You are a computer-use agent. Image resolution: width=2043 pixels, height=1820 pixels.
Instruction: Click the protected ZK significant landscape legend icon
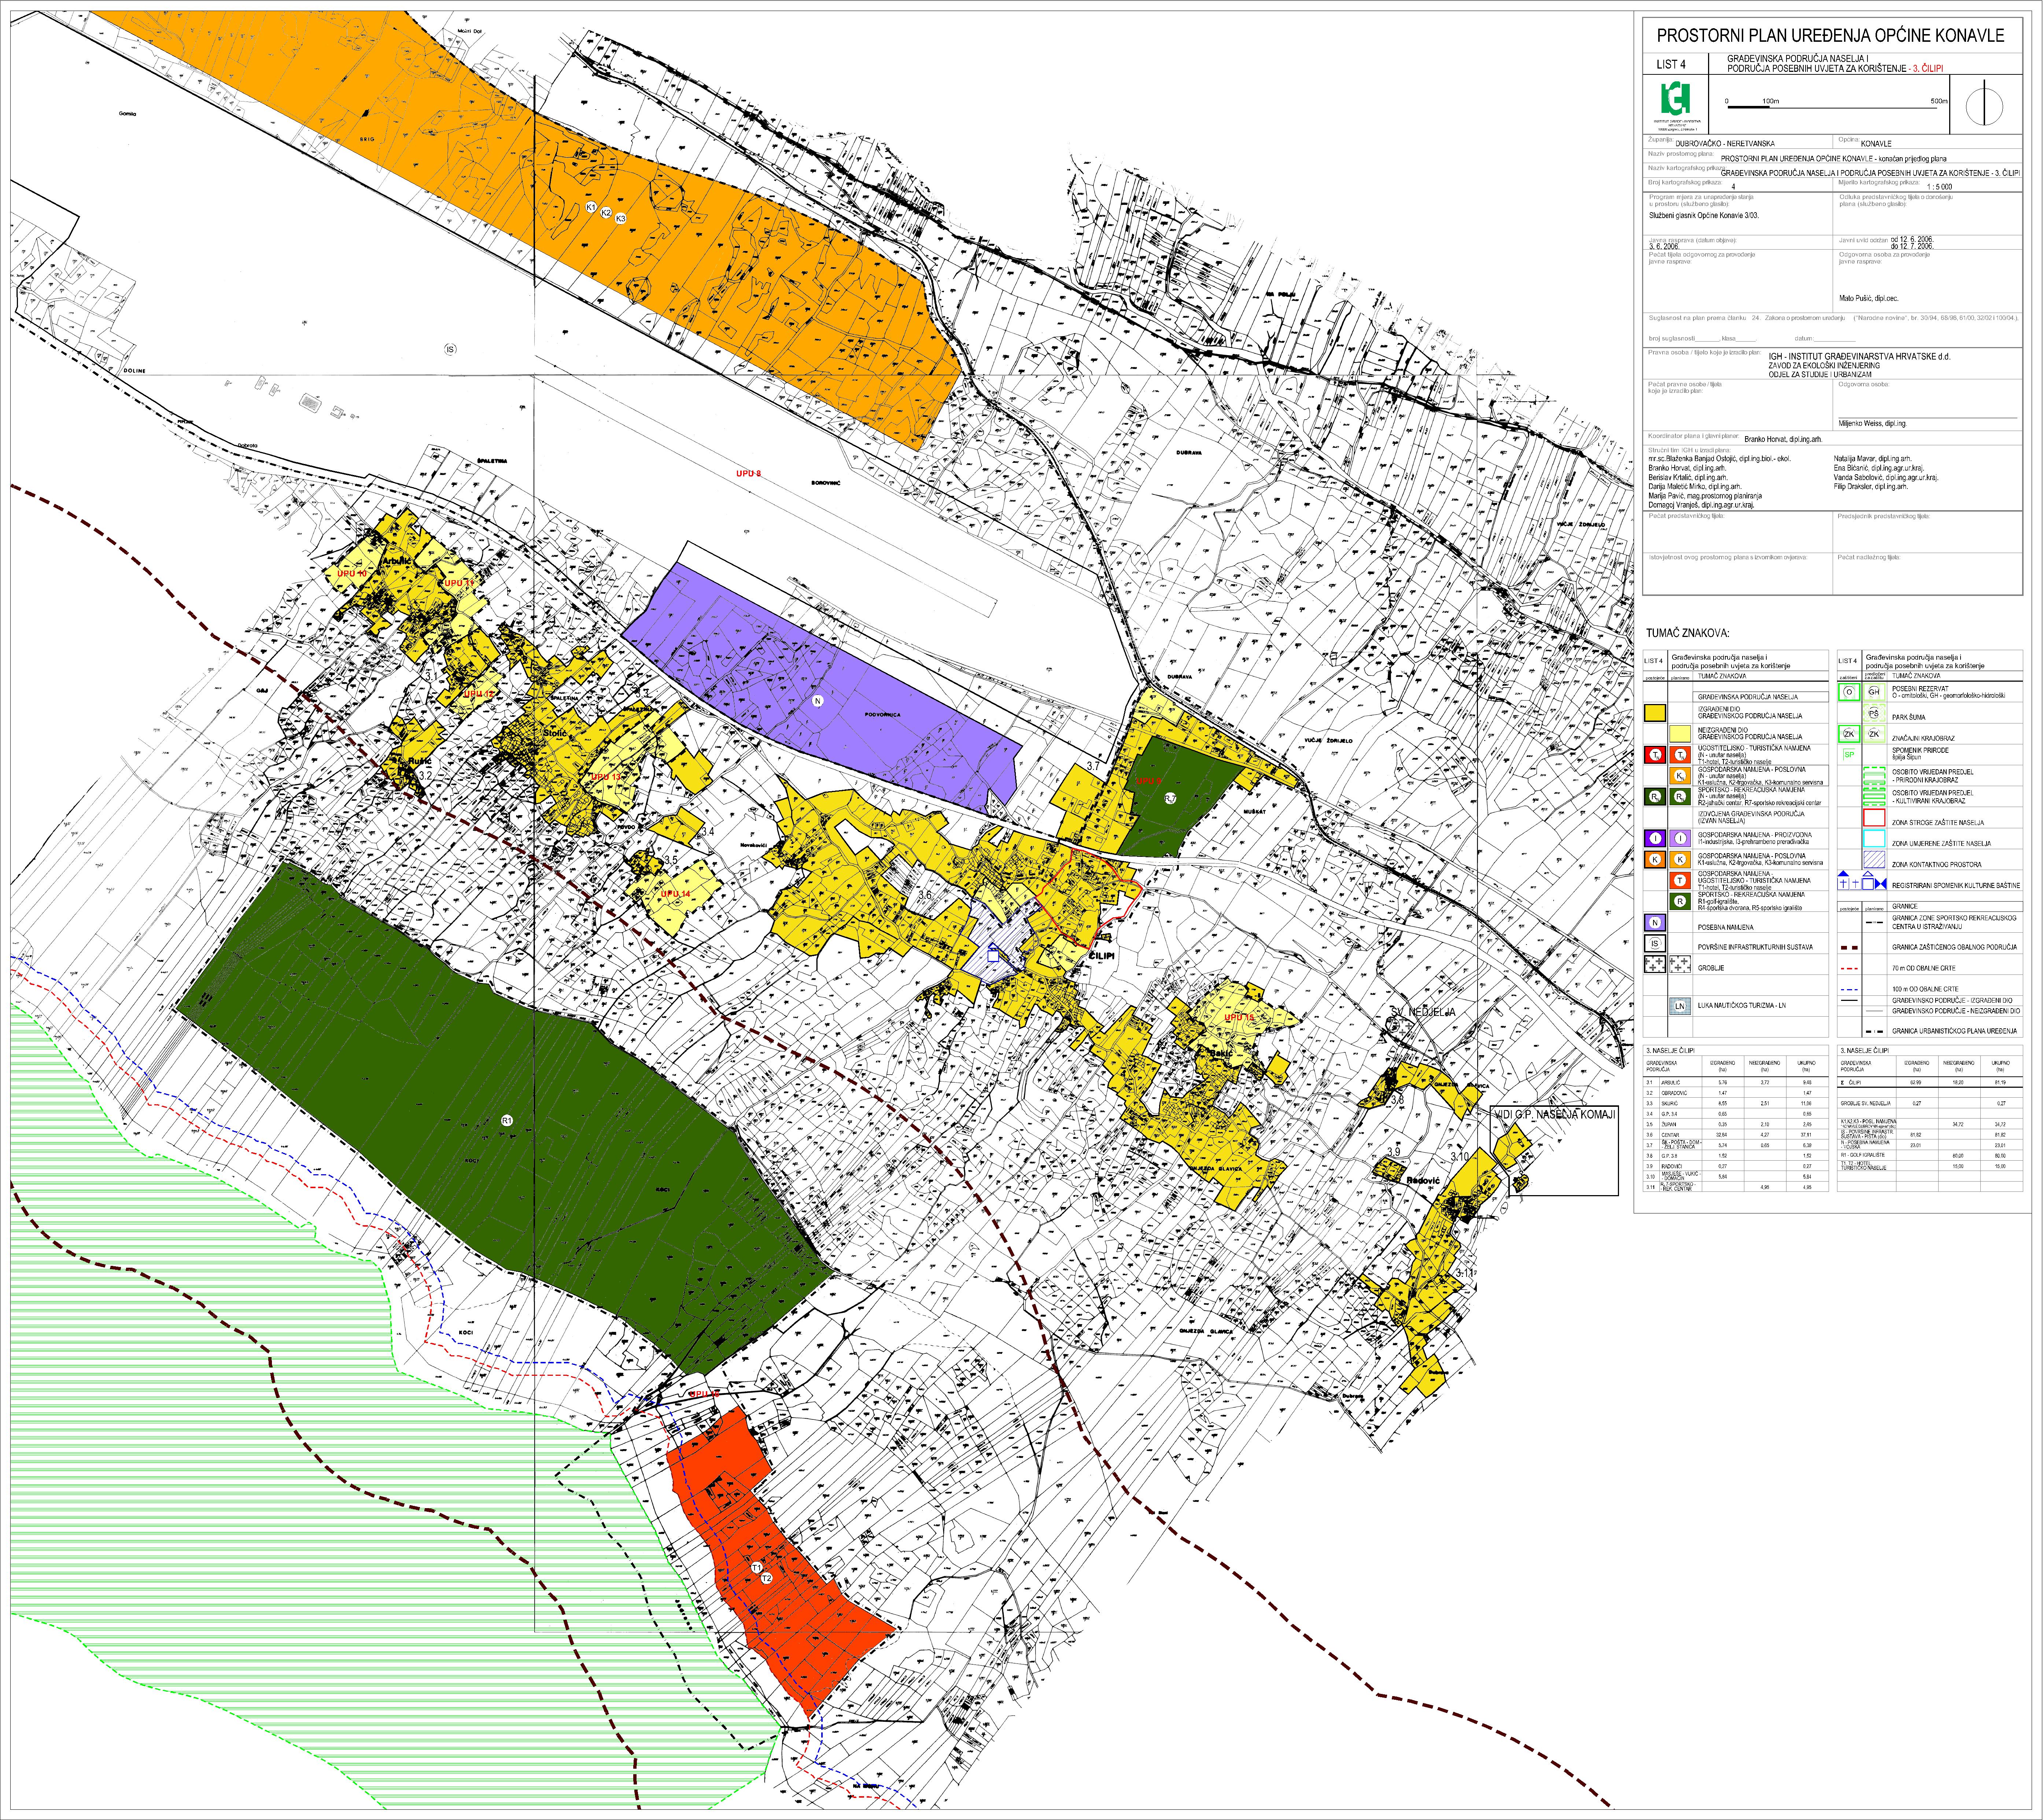pyautogui.click(x=1849, y=734)
